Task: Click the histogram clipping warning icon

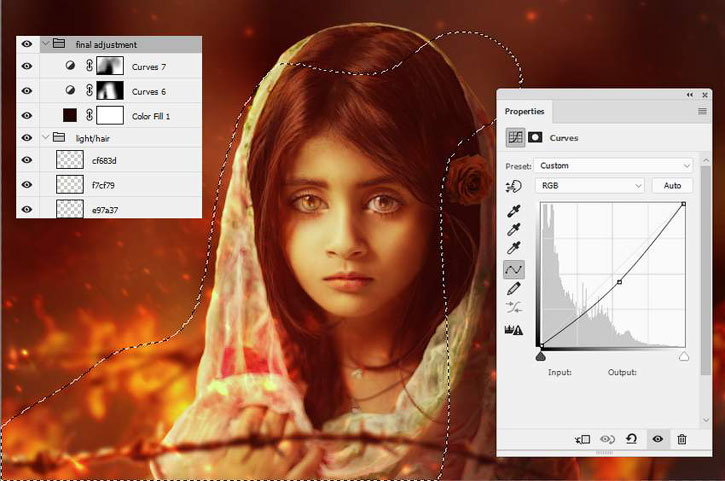Action: (x=514, y=330)
